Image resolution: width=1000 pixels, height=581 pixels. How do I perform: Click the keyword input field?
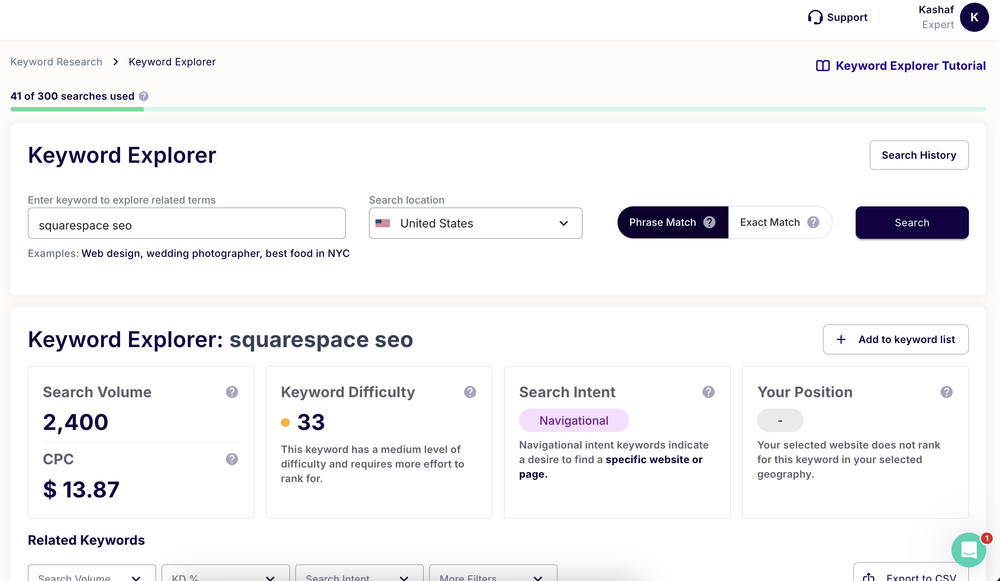tap(187, 223)
